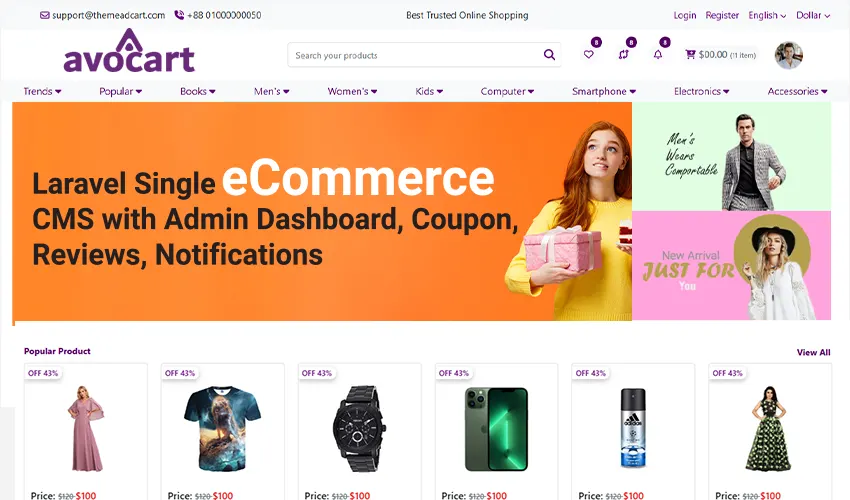Expand the Trends category menu
850x500 pixels.
pos(42,91)
